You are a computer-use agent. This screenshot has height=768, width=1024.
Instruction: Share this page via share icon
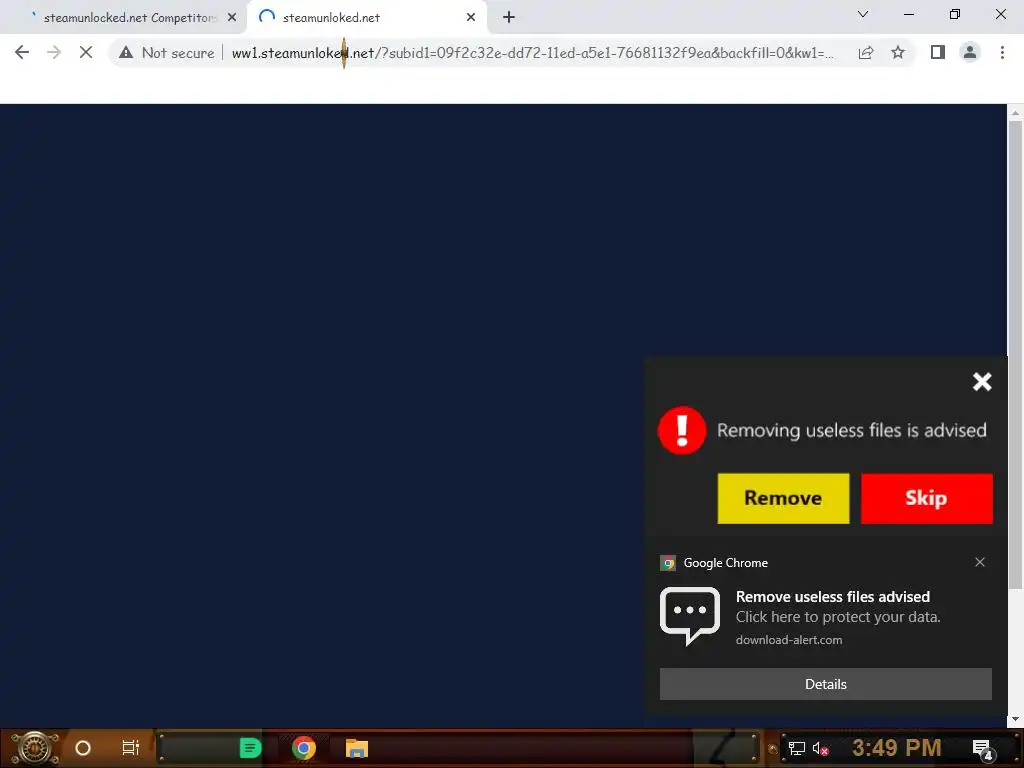click(x=866, y=52)
